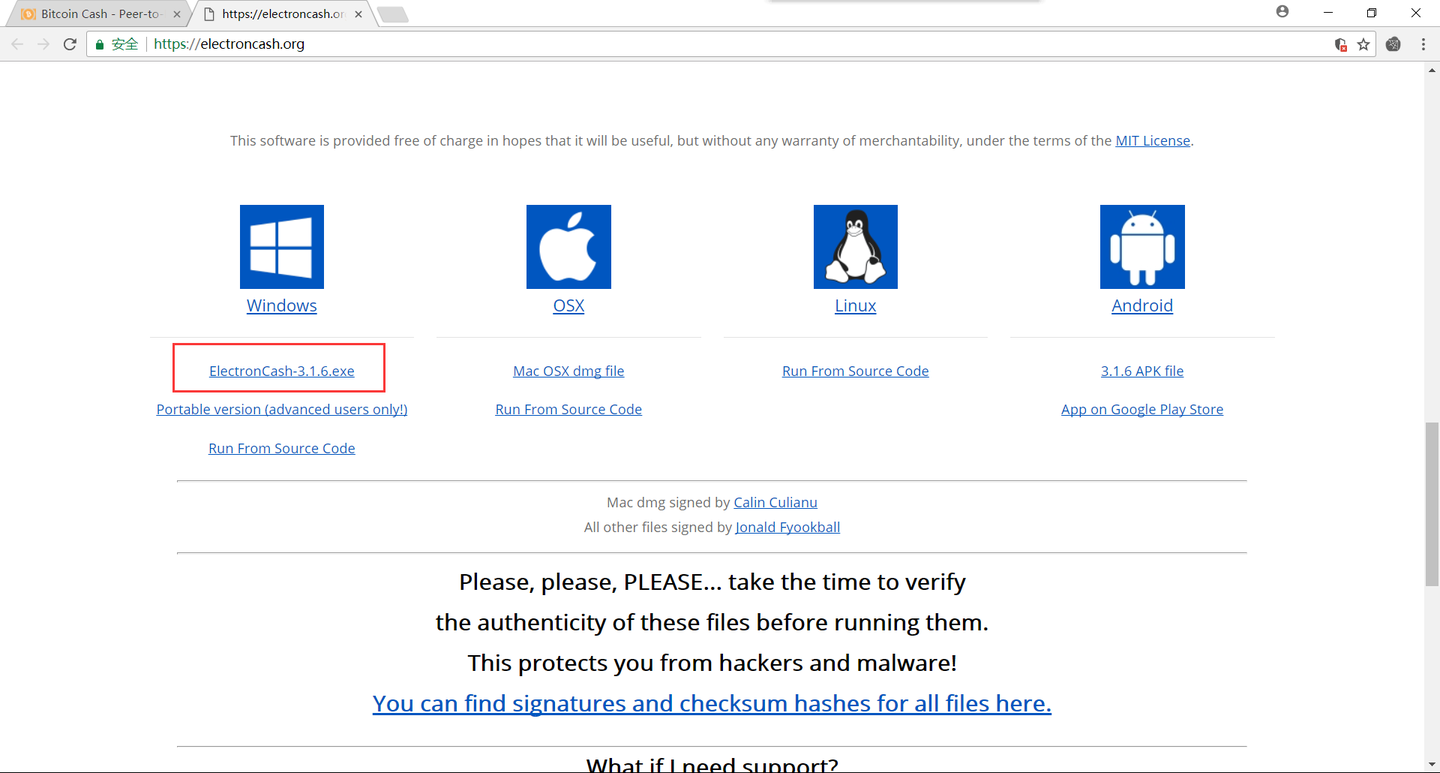Open the Android heading link
Image resolution: width=1440 pixels, height=773 pixels.
(x=1142, y=306)
